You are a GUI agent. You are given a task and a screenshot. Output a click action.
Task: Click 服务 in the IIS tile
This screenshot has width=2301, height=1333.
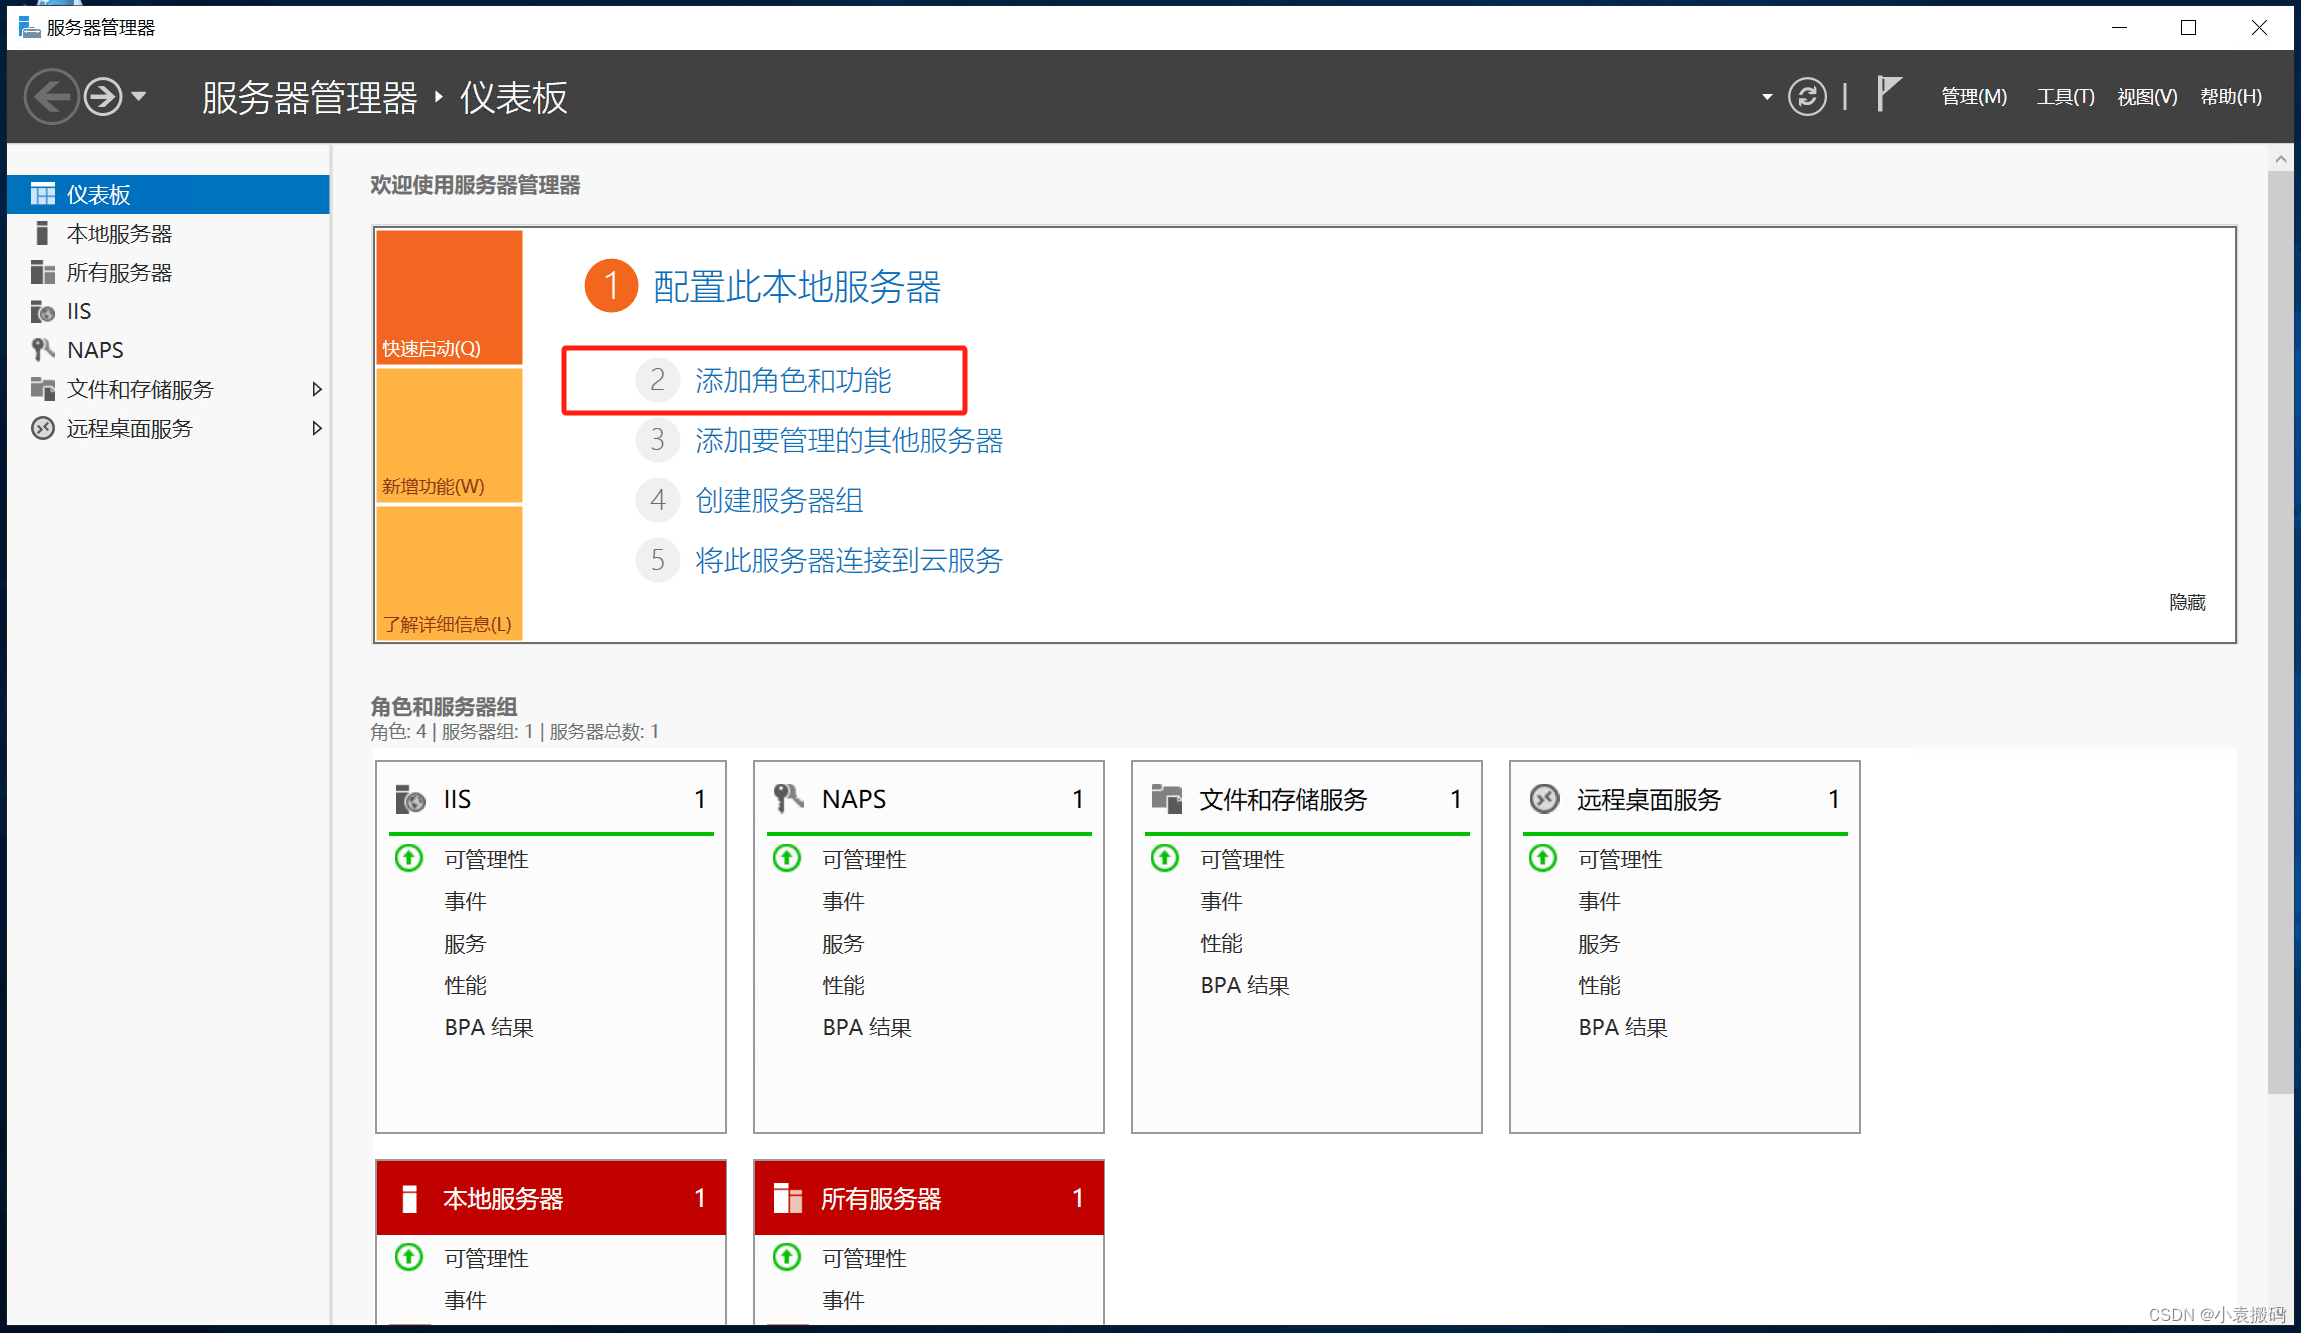point(465,943)
